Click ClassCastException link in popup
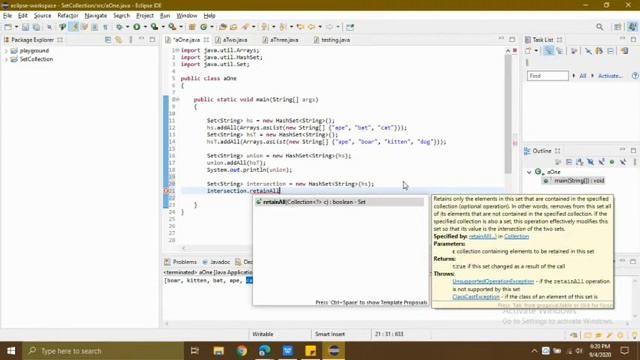The image size is (640, 360). tap(476, 297)
